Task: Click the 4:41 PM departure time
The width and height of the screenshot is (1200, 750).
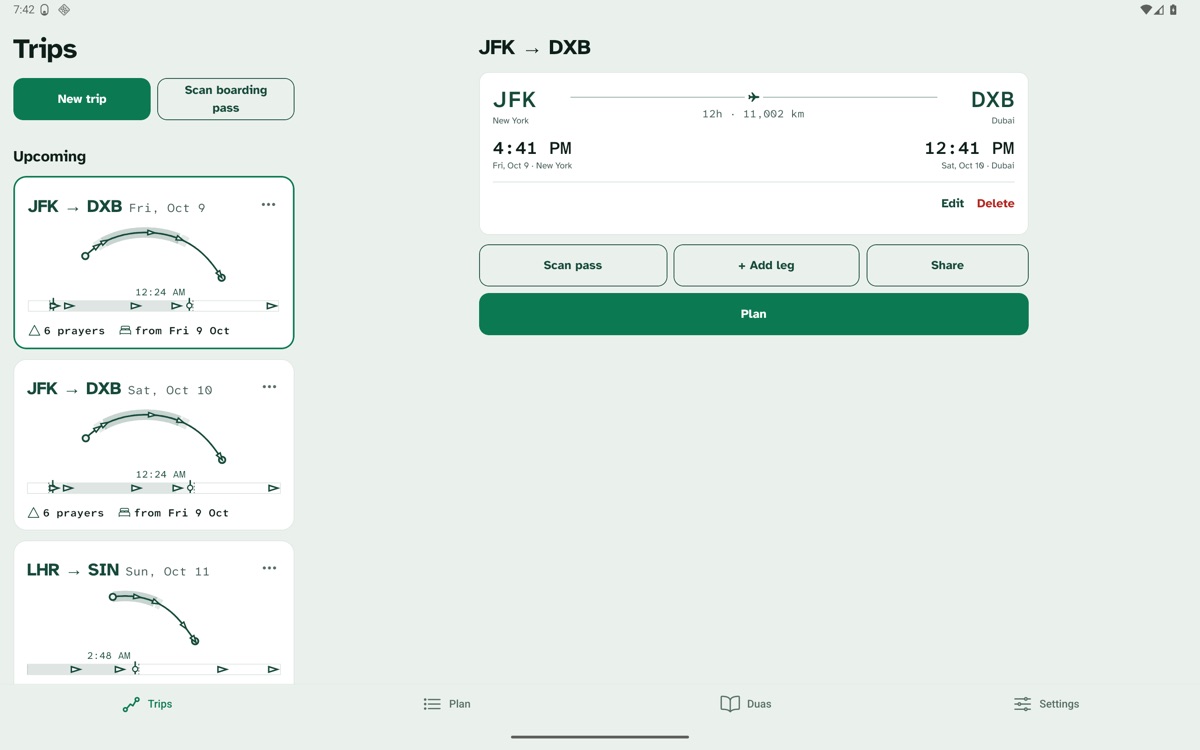Action: [x=532, y=148]
